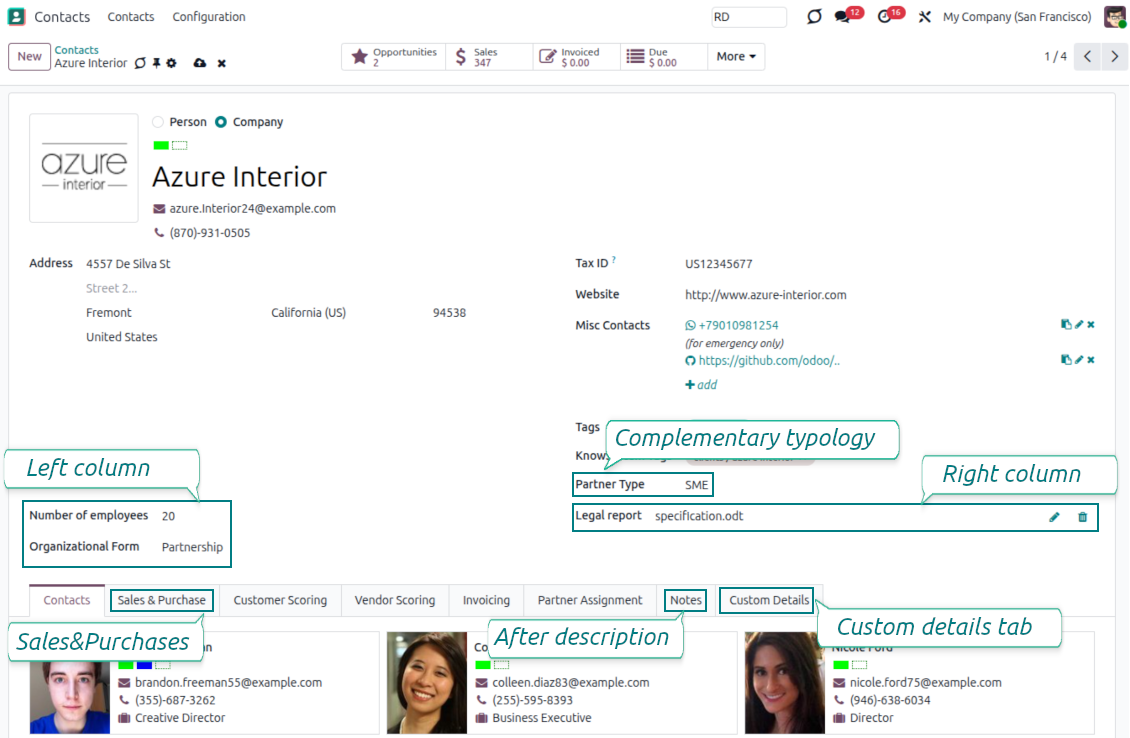The height and width of the screenshot is (738, 1130).
Task: Select the Company radio button
Action: (221, 122)
